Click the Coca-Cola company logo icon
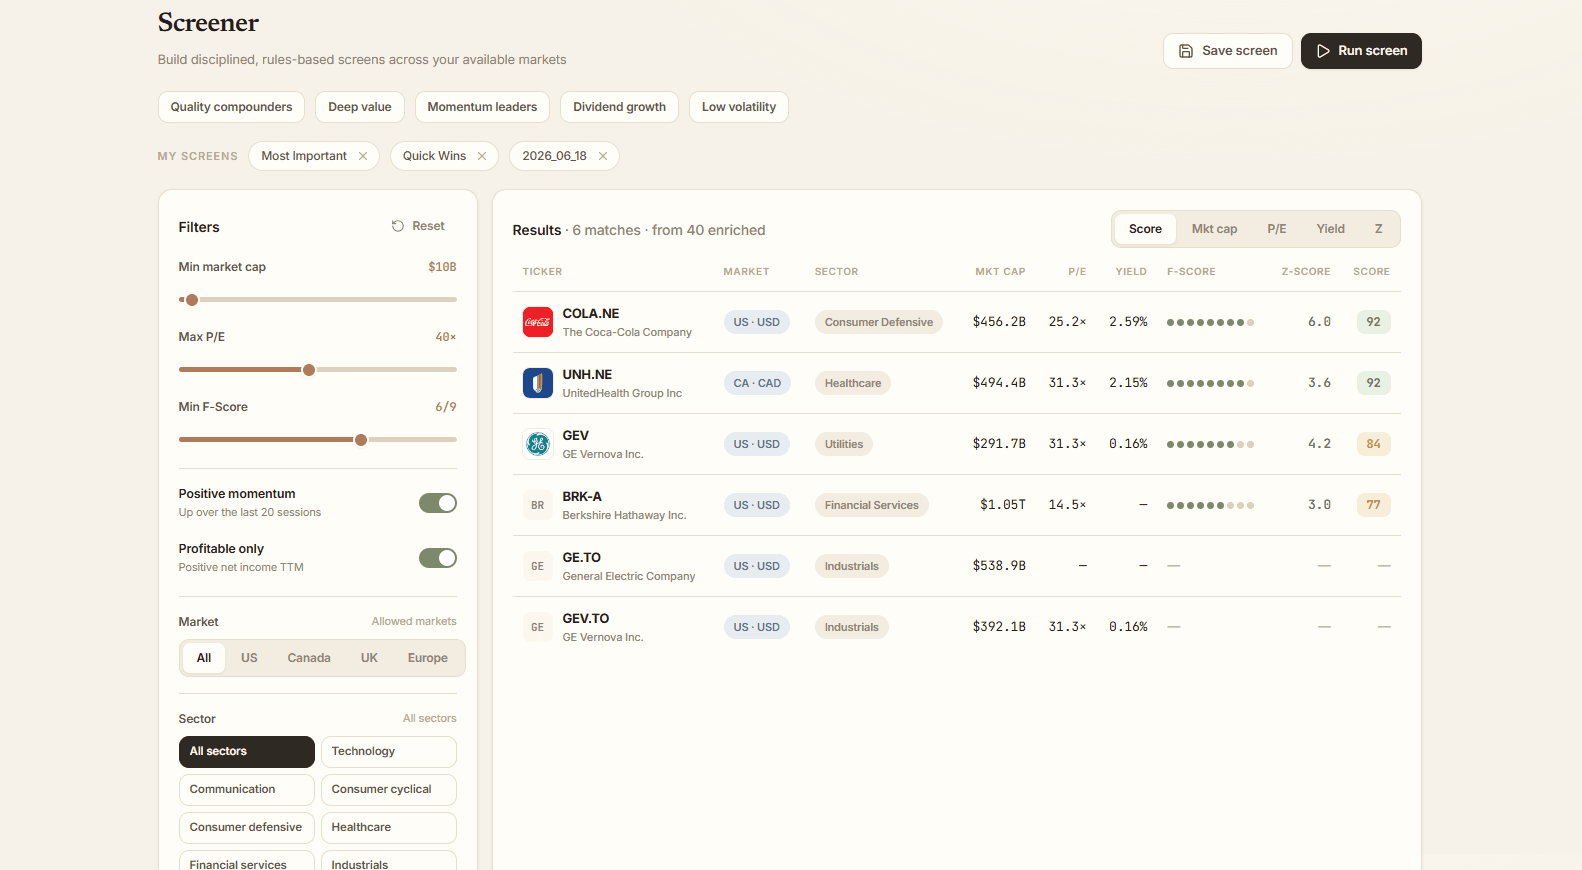Viewport: 1582px width, 870px height. tap(538, 322)
